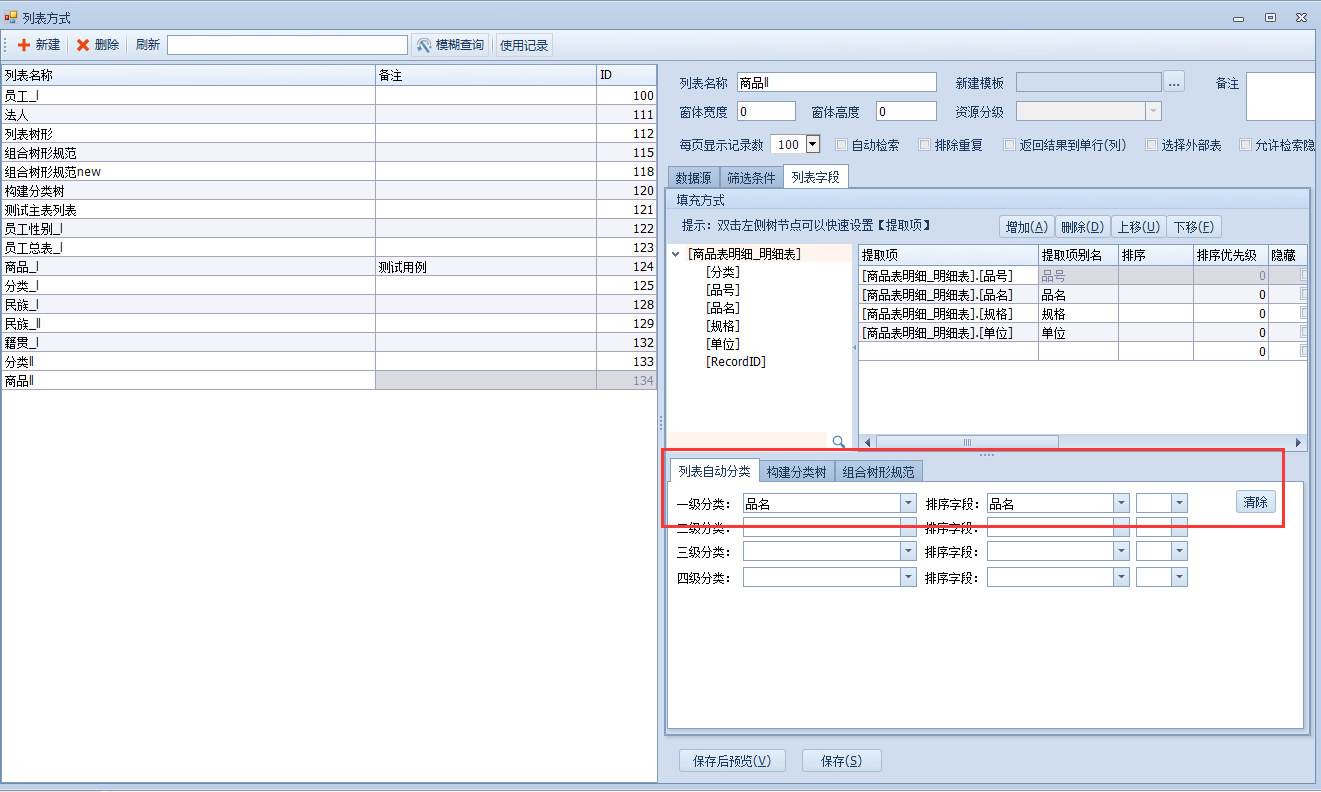Enable the 自动检索 checkbox

[842, 145]
